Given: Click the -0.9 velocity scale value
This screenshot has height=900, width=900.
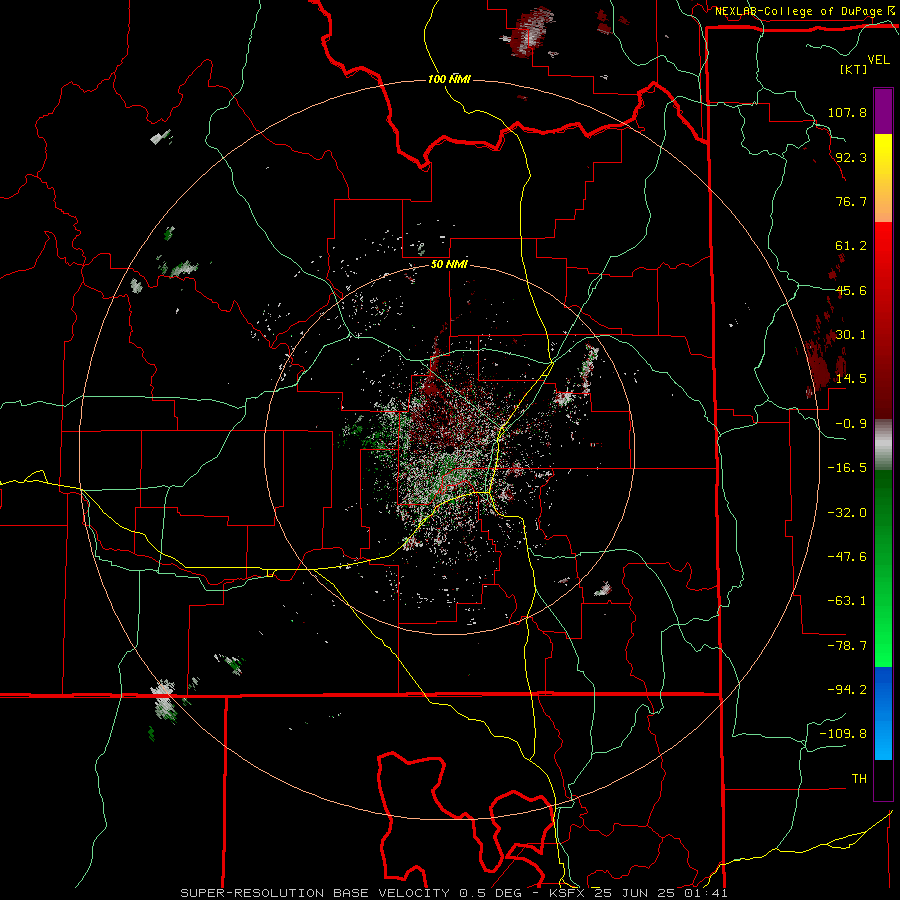Looking at the screenshot, I should (x=851, y=424).
